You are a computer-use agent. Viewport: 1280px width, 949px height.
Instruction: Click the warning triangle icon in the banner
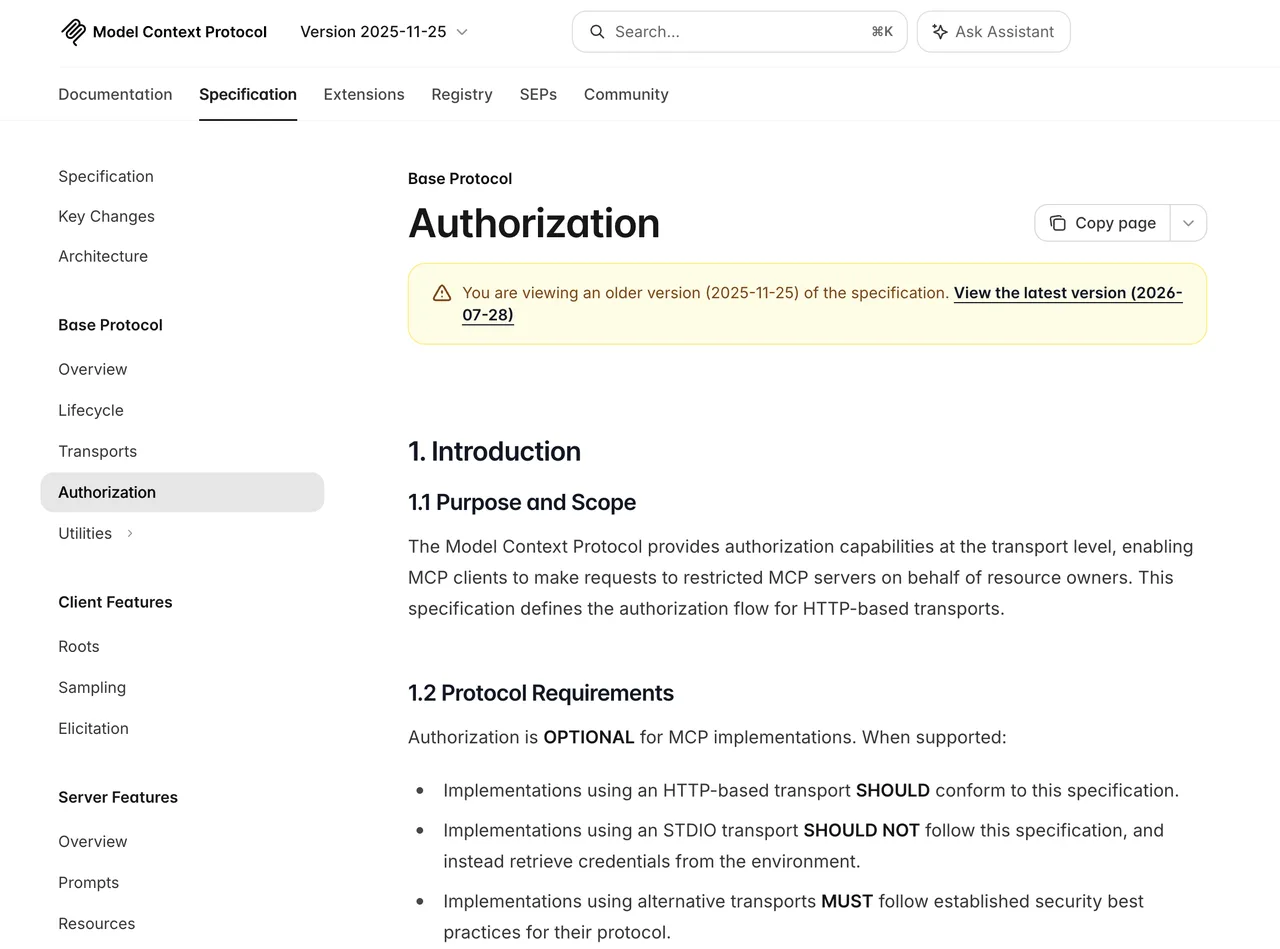coord(442,293)
